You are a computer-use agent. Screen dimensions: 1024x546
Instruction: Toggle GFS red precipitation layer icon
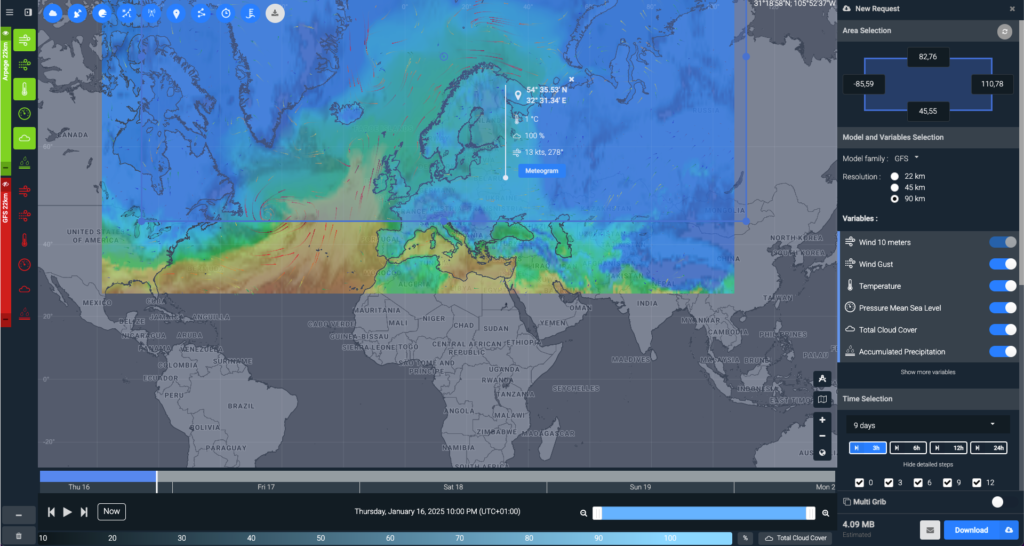pyautogui.click(x=24, y=314)
